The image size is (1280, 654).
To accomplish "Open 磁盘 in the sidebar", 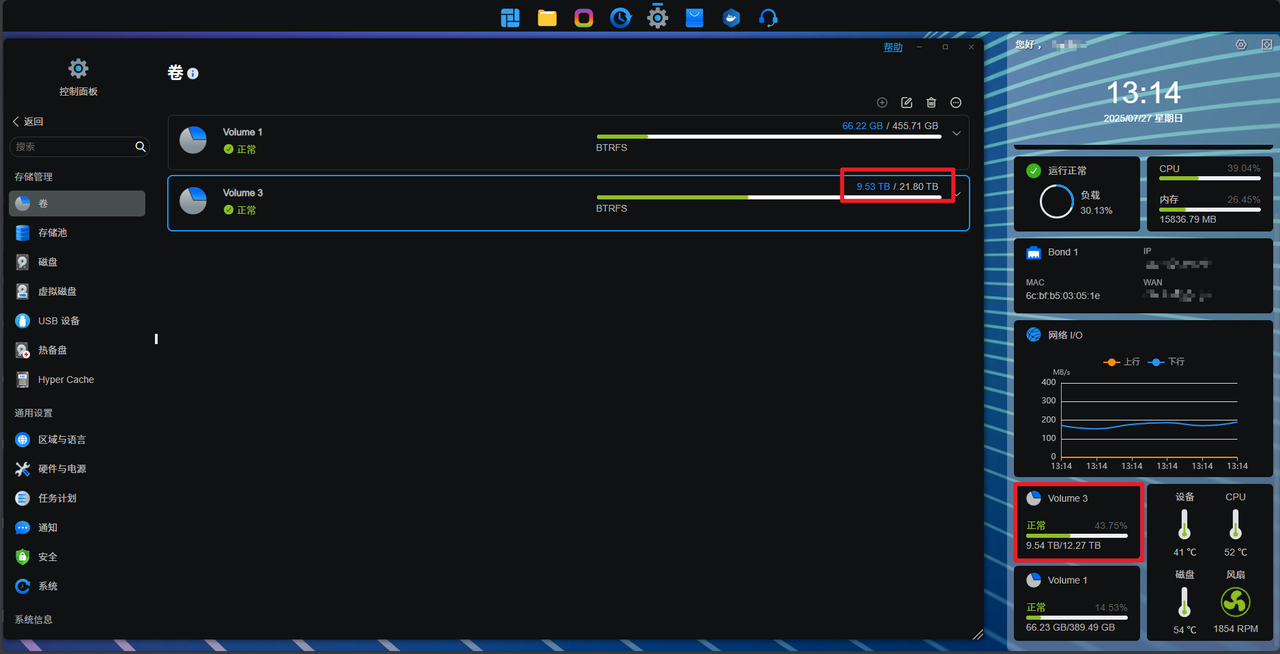I will coord(77,262).
